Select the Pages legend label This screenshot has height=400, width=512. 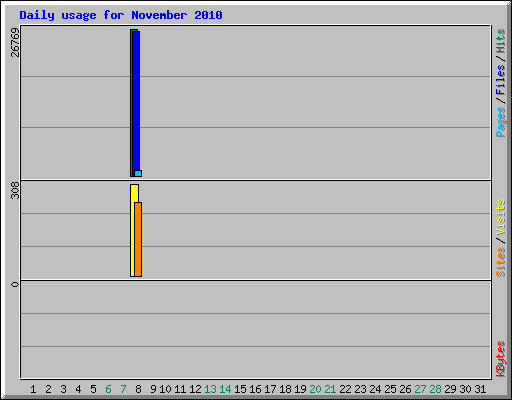tap(500, 122)
